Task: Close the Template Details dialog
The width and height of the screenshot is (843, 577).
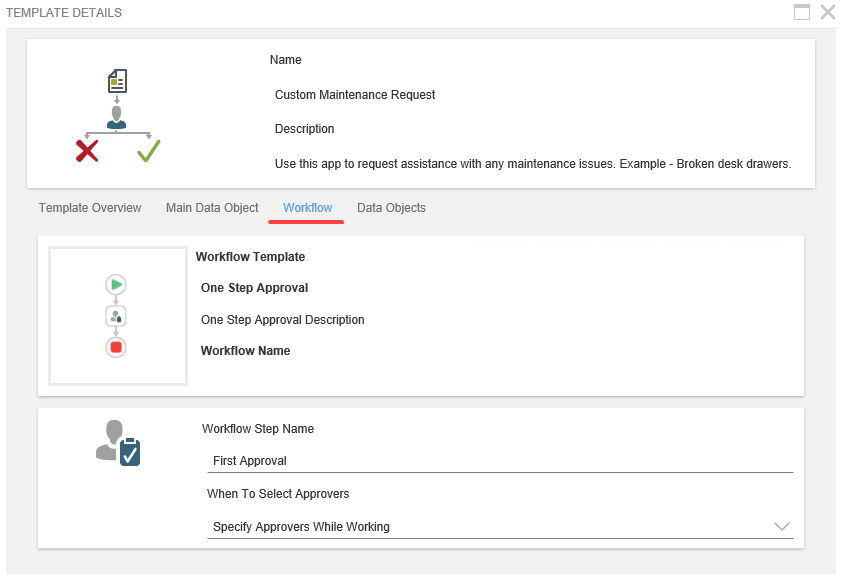Action: [x=827, y=12]
